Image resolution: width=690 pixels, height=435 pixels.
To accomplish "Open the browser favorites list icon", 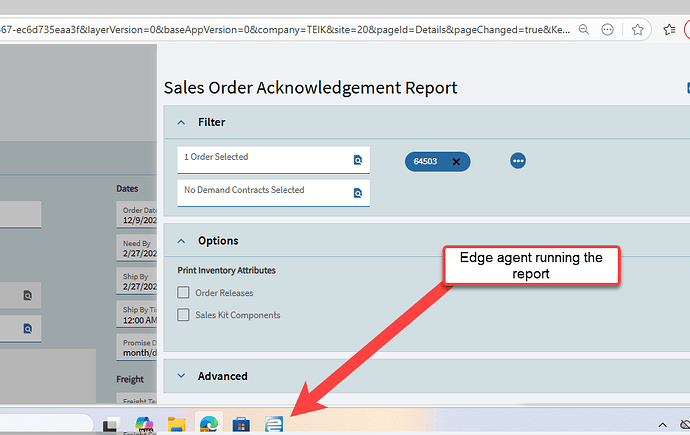I will [669, 29].
